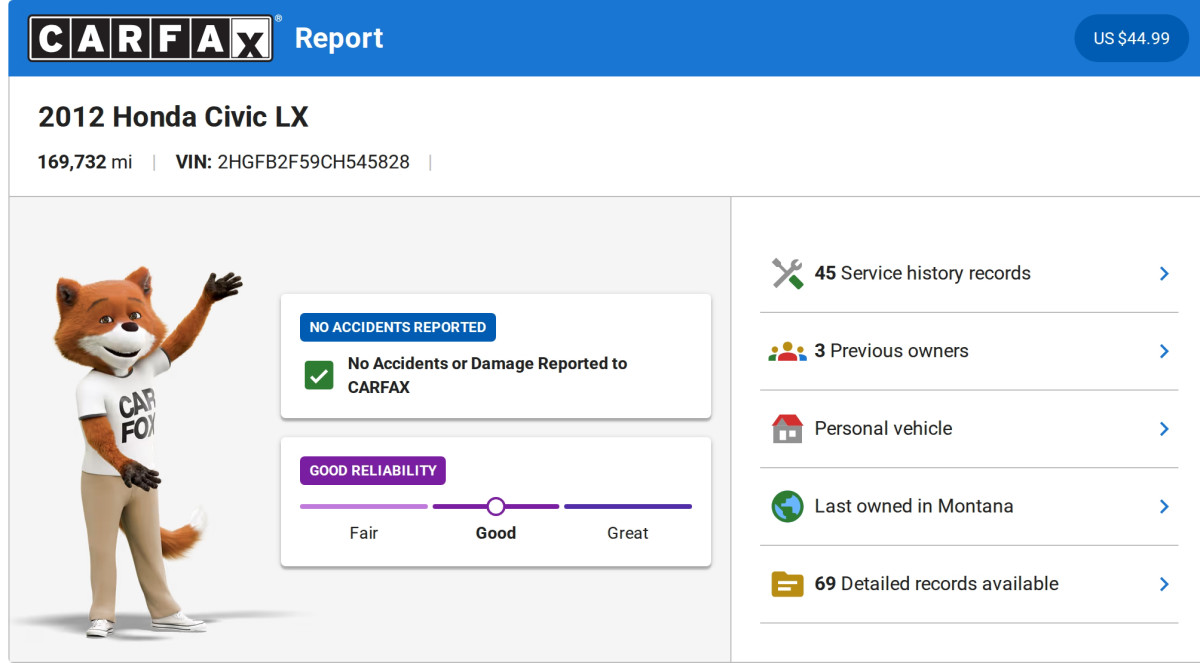Screen dimensions: 1200x663
Task: Click the reliability slider circle handle
Action: point(496,507)
